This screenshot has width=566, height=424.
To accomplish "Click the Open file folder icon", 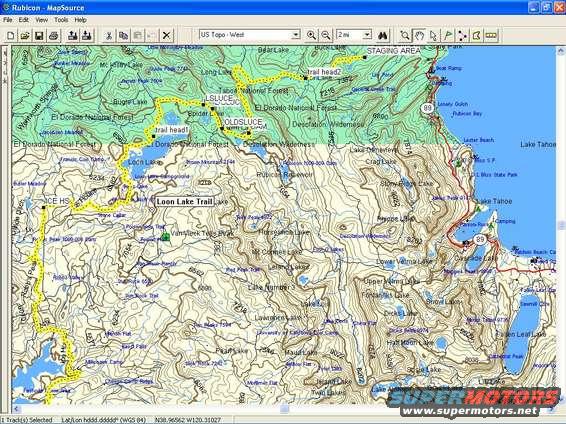I will (x=25, y=36).
